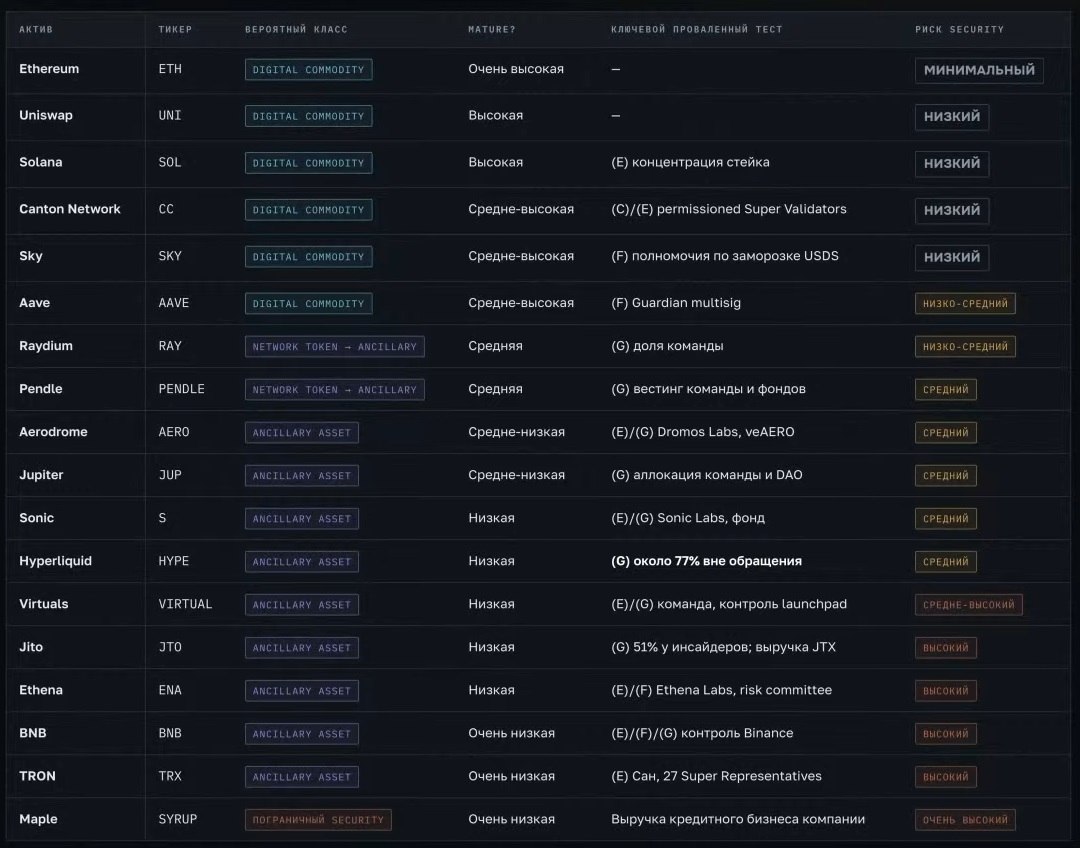Image resolution: width=1080 pixels, height=848 pixels.
Task: Click '(E)/(F)/(G) контроль Binance' text
Action: [x=702, y=734]
